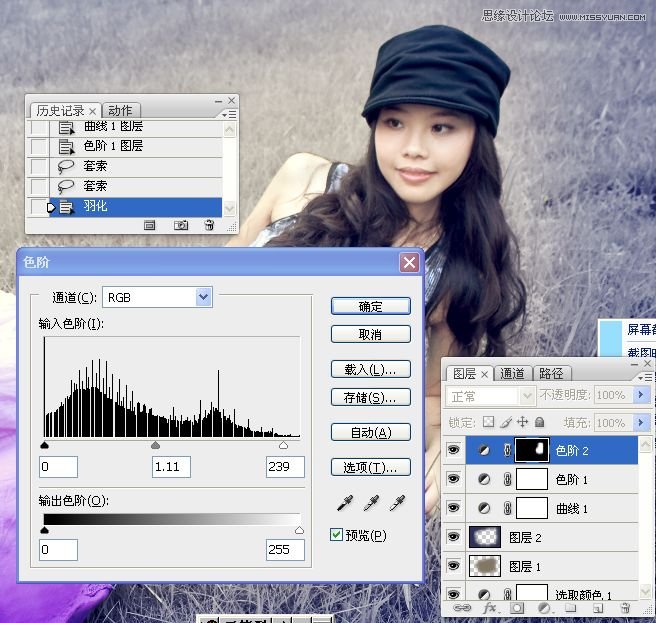The width and height of the screenshot is (656, 623).
Task: Click adjustment icon of 色阶 2 layer
Action: [x=484, y=450]
